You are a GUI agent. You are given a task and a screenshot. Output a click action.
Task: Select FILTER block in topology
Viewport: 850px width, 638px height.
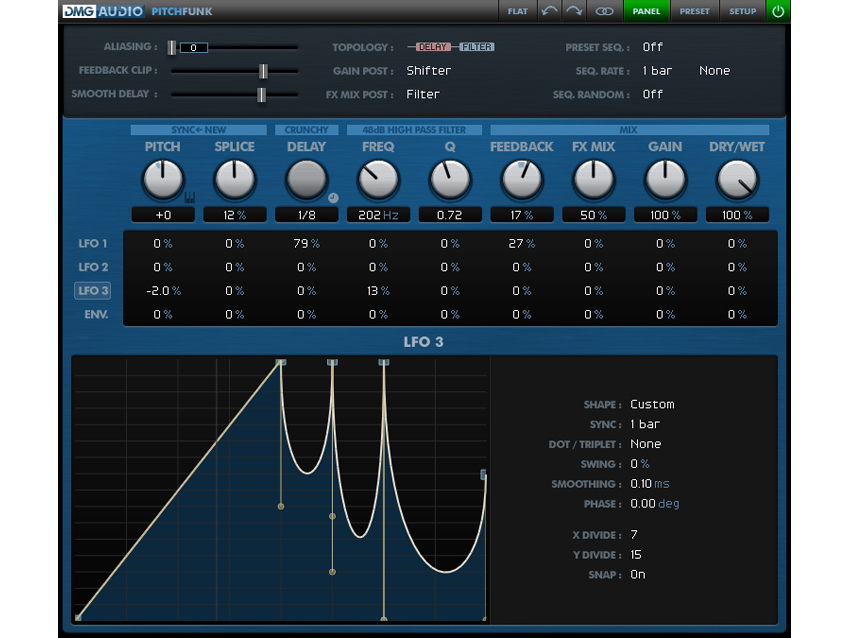476,47
